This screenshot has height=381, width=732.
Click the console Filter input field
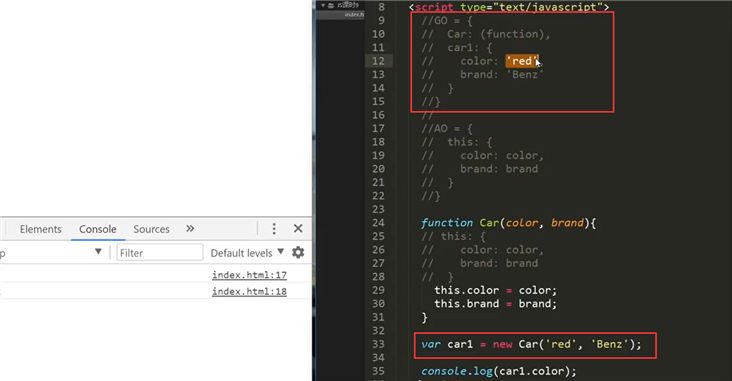click(x=160, y=253)
